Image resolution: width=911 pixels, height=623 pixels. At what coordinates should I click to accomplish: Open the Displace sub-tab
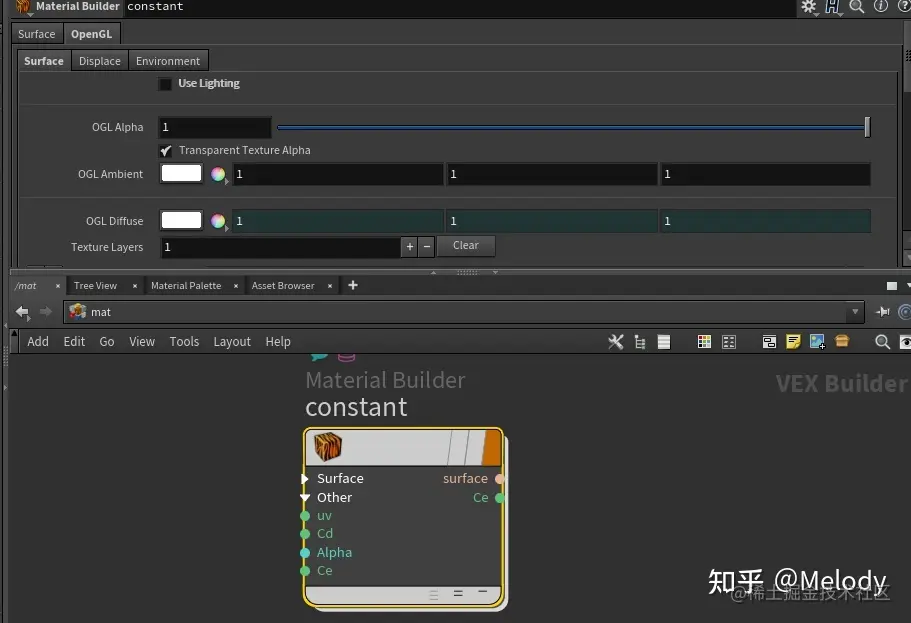(x=100, y=61)
